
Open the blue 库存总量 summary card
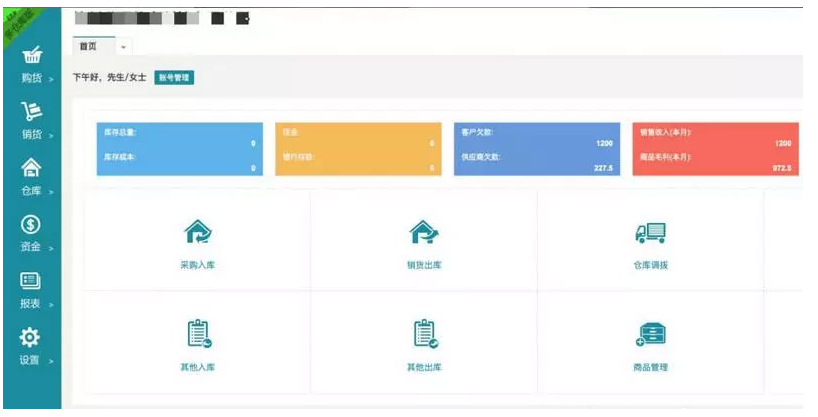(179, 149)
